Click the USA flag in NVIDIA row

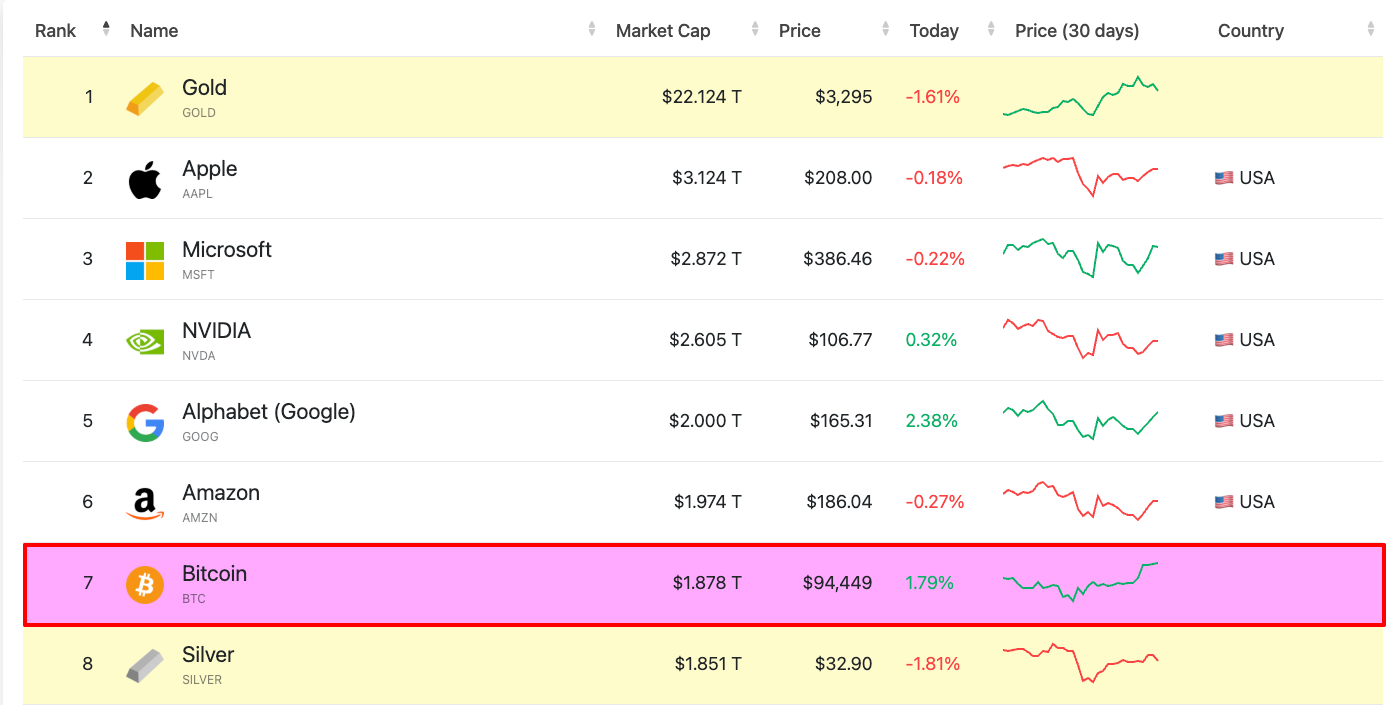[1224, 340]
